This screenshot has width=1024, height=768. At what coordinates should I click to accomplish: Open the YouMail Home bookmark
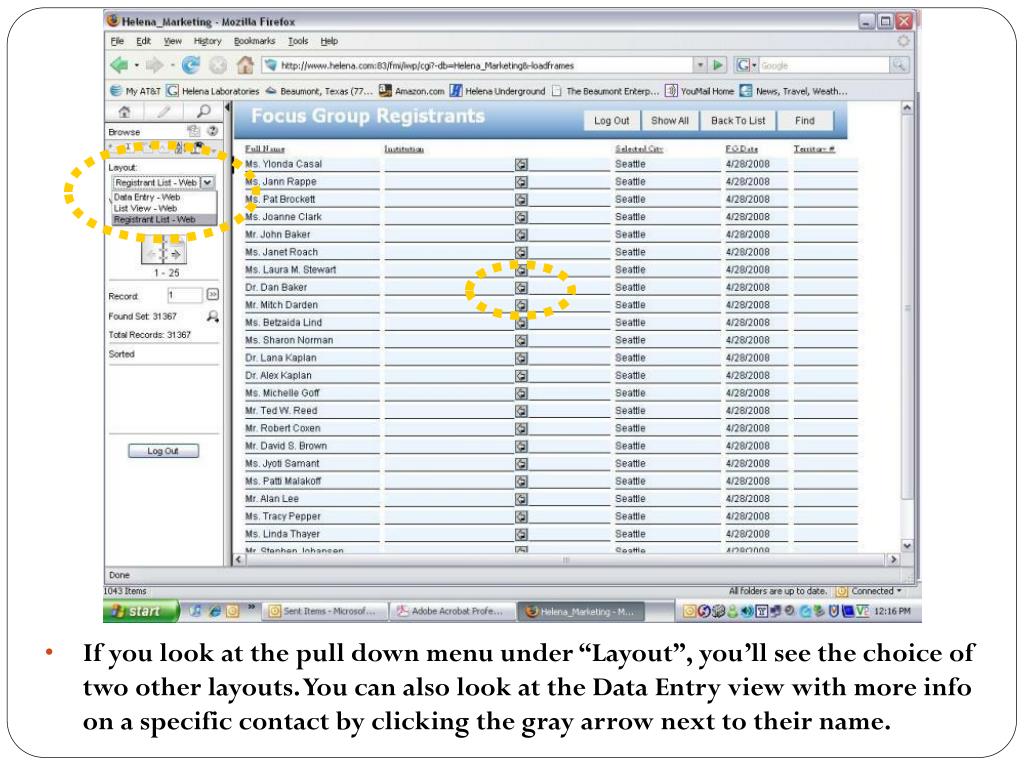699,91
